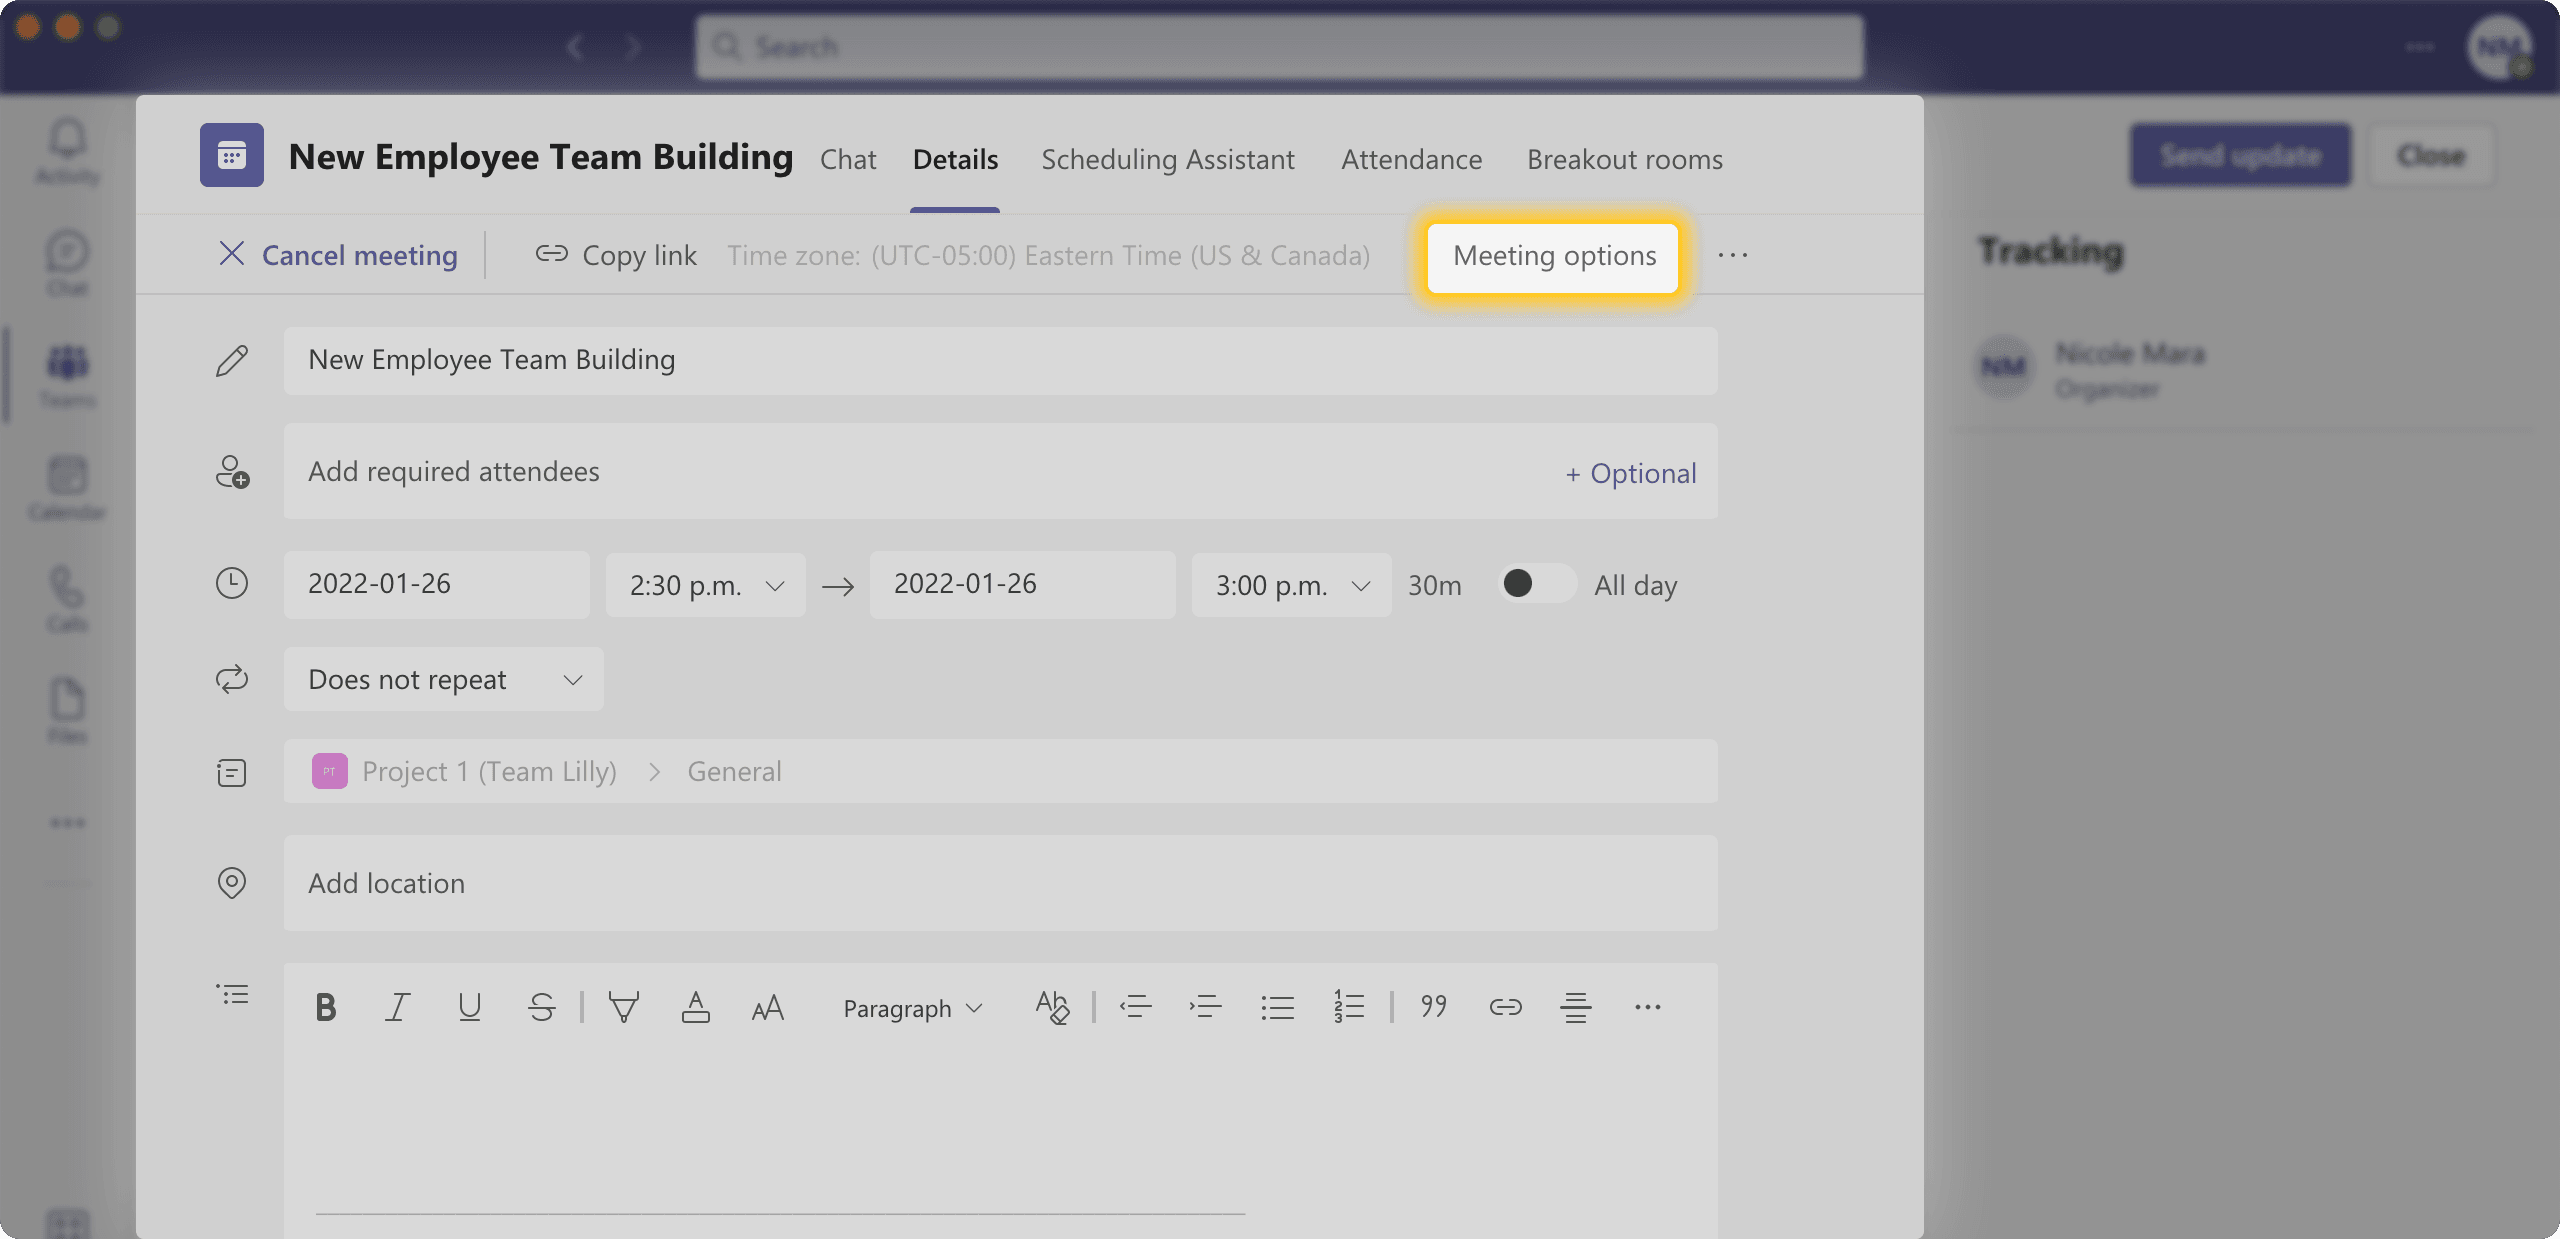This screenshot has height=1239, width=2560.
Task: Open Chat in the sidebar
Action: 68,264
